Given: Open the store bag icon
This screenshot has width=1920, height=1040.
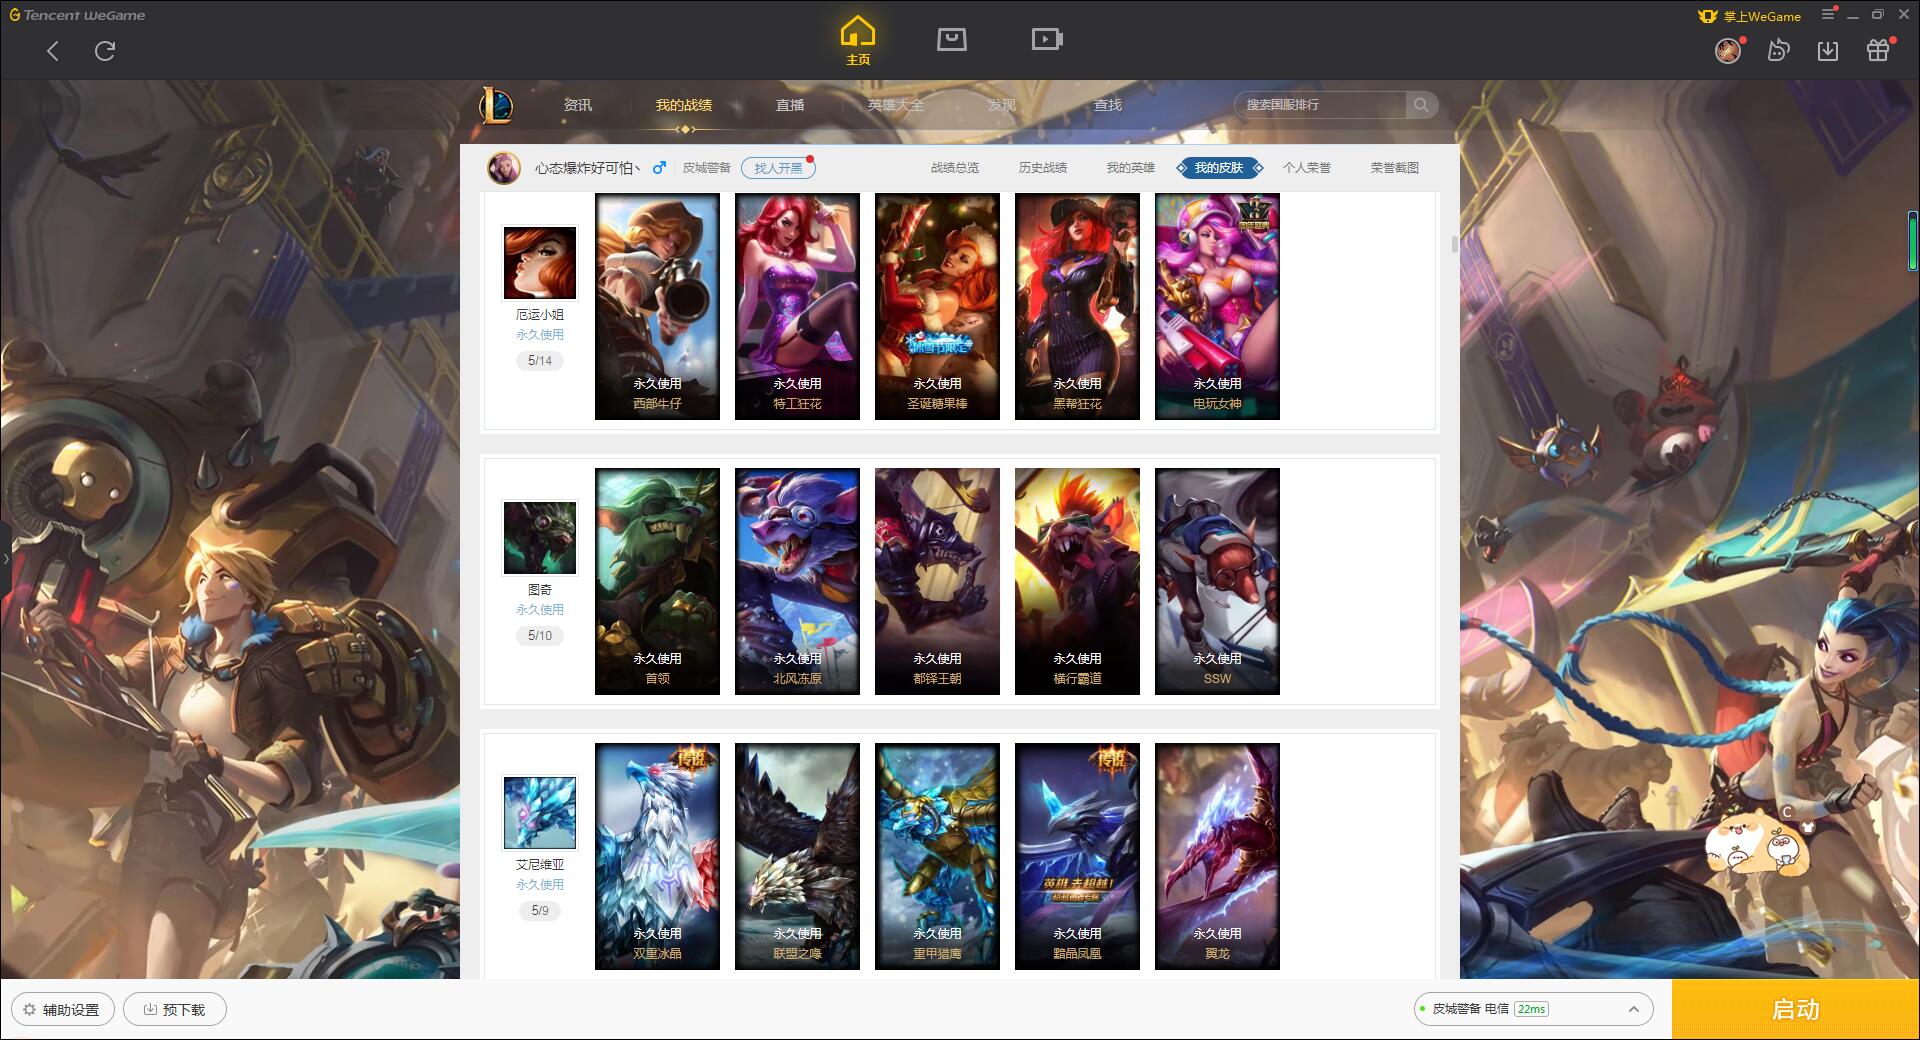Looking at the screenshot, I should (951, 39).
